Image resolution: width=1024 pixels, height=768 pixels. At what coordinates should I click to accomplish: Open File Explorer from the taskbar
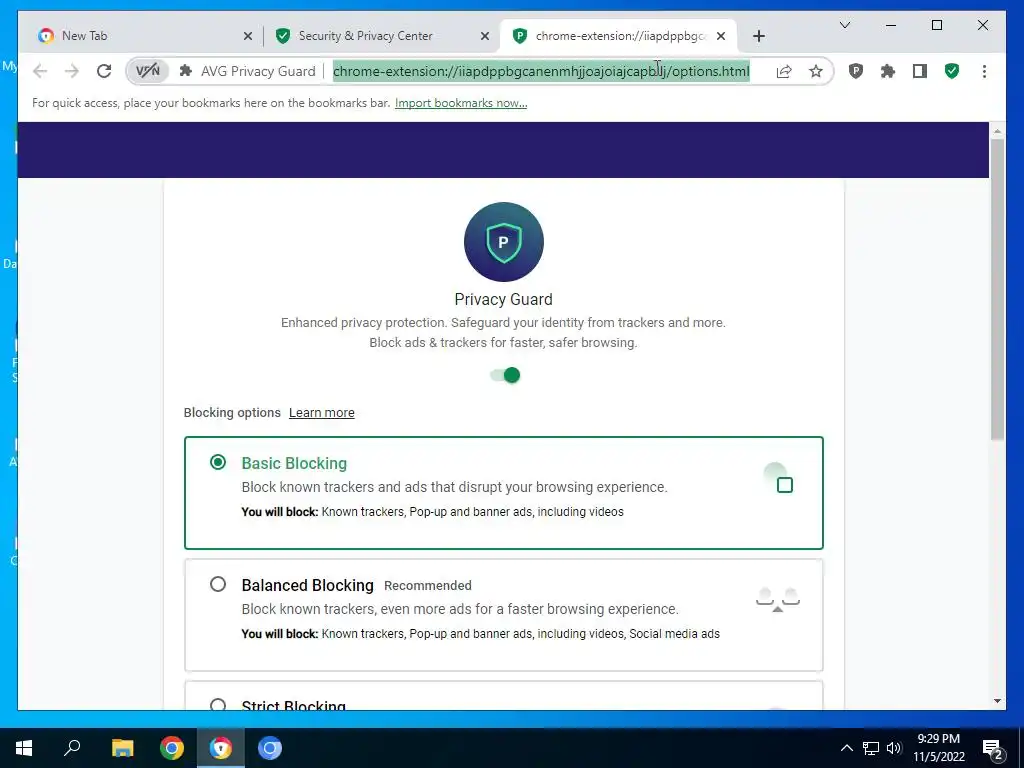(x=122, y=748)
